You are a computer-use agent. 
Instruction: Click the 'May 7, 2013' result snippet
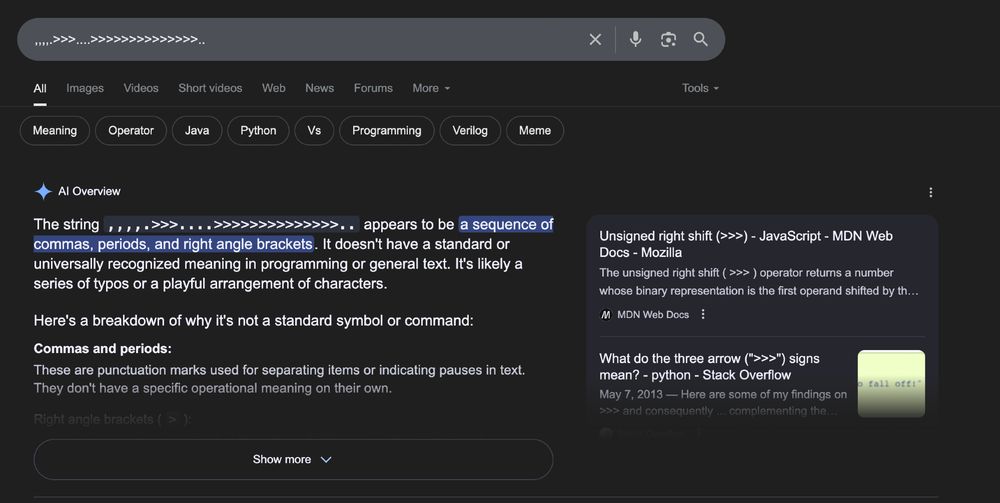coord(723,402)
